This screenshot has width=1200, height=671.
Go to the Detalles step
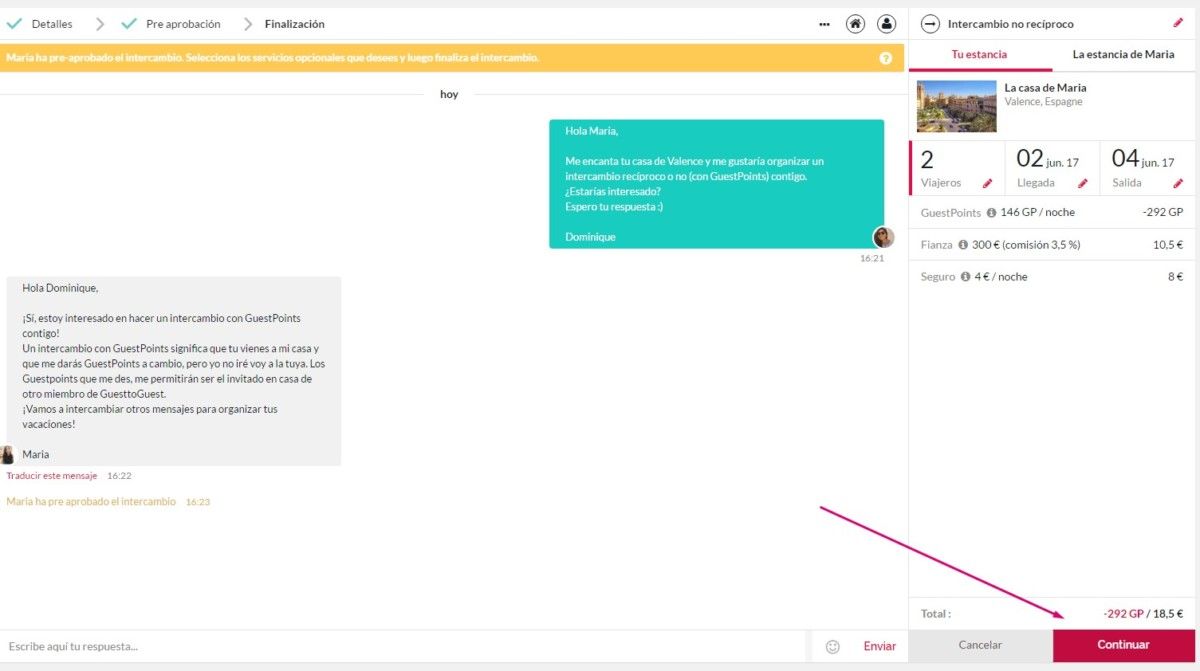point(52,24)
